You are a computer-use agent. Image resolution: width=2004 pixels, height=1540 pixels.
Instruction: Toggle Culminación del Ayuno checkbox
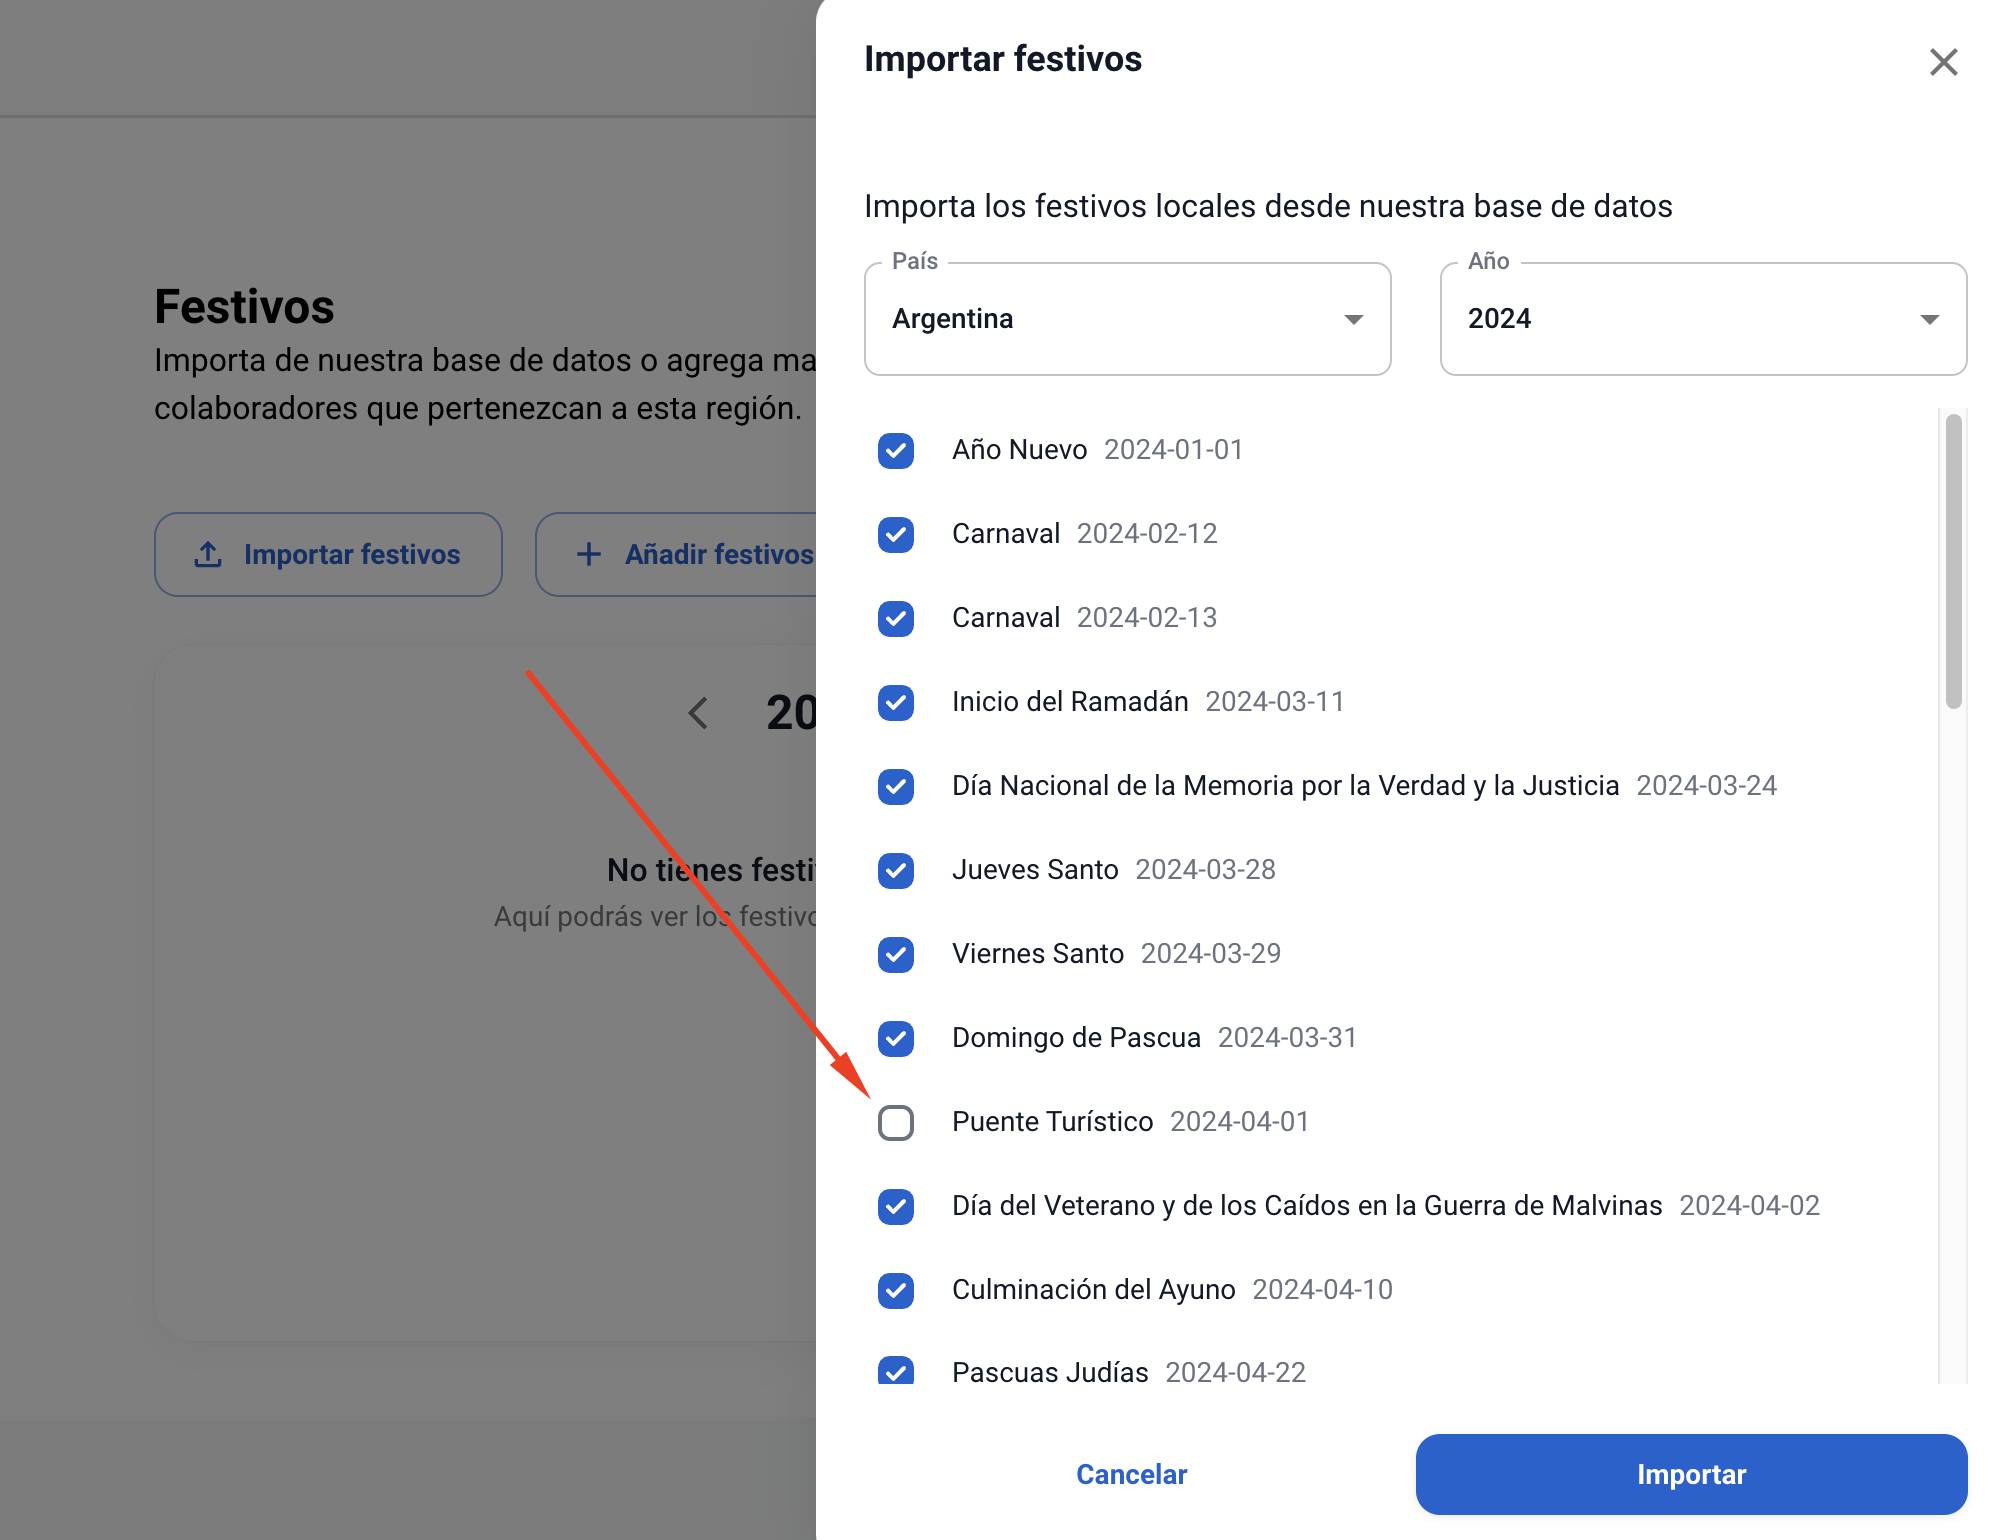896,1290
